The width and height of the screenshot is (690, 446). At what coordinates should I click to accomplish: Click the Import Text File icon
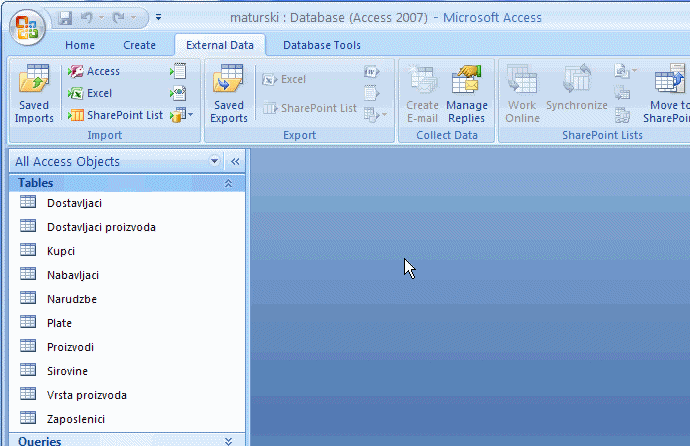coord(178,71)
